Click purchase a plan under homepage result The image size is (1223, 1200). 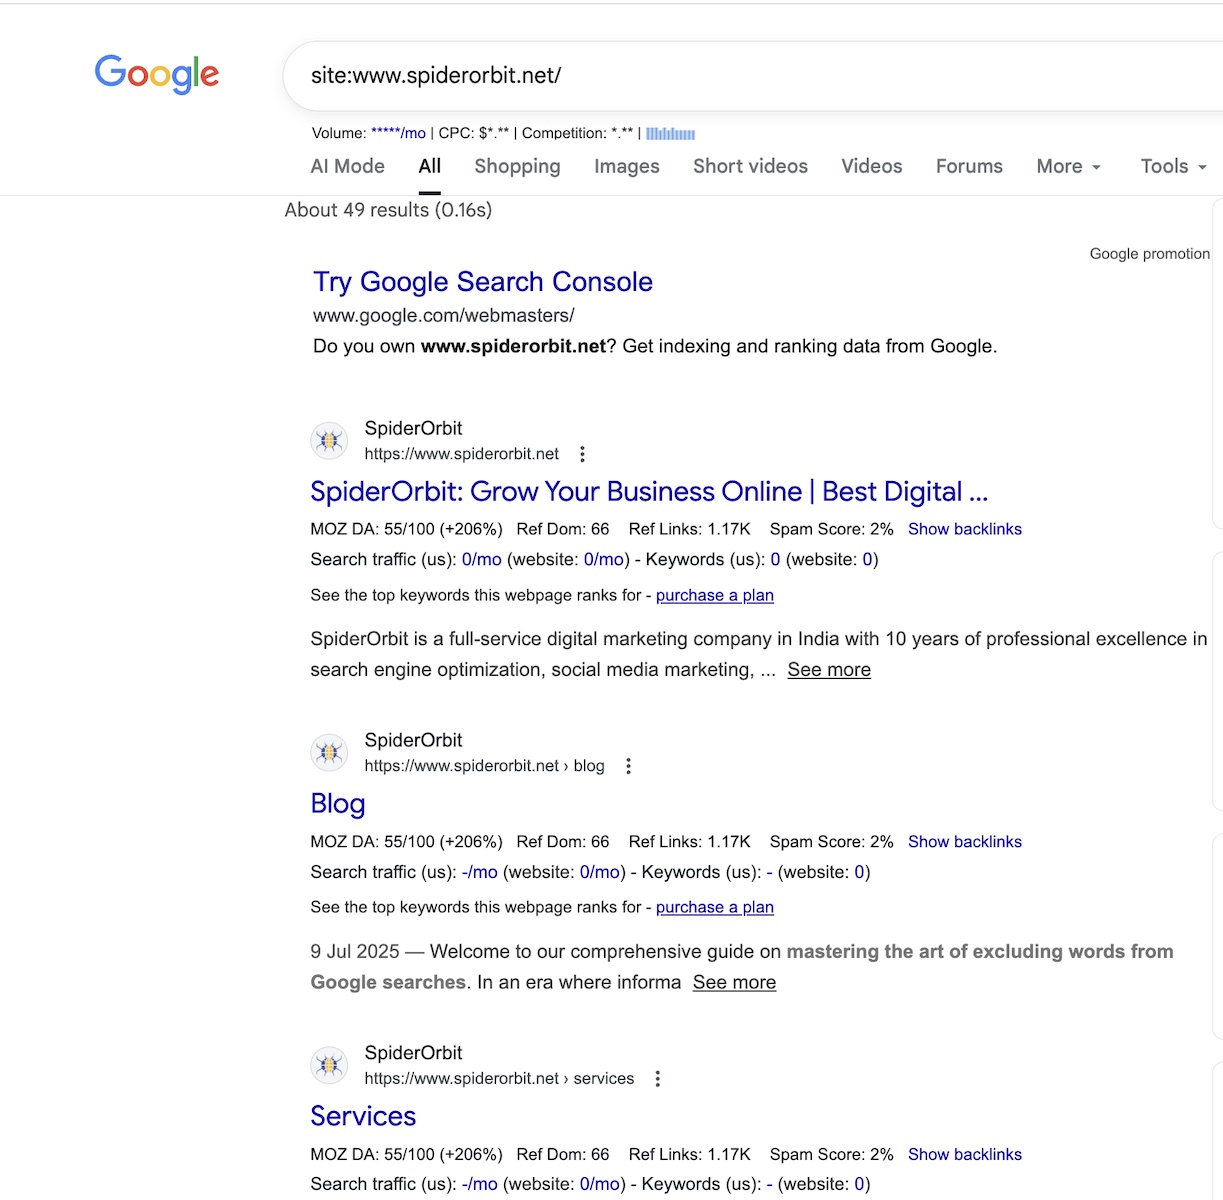click(x=714, y=595)
